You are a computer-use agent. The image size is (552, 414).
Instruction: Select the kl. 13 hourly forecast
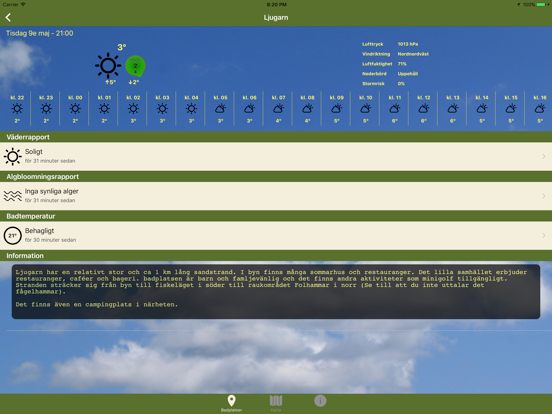tap(453, 109)
